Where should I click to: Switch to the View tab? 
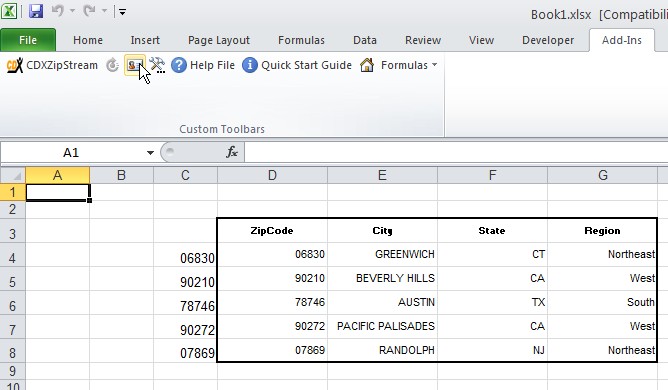point(481,40)
